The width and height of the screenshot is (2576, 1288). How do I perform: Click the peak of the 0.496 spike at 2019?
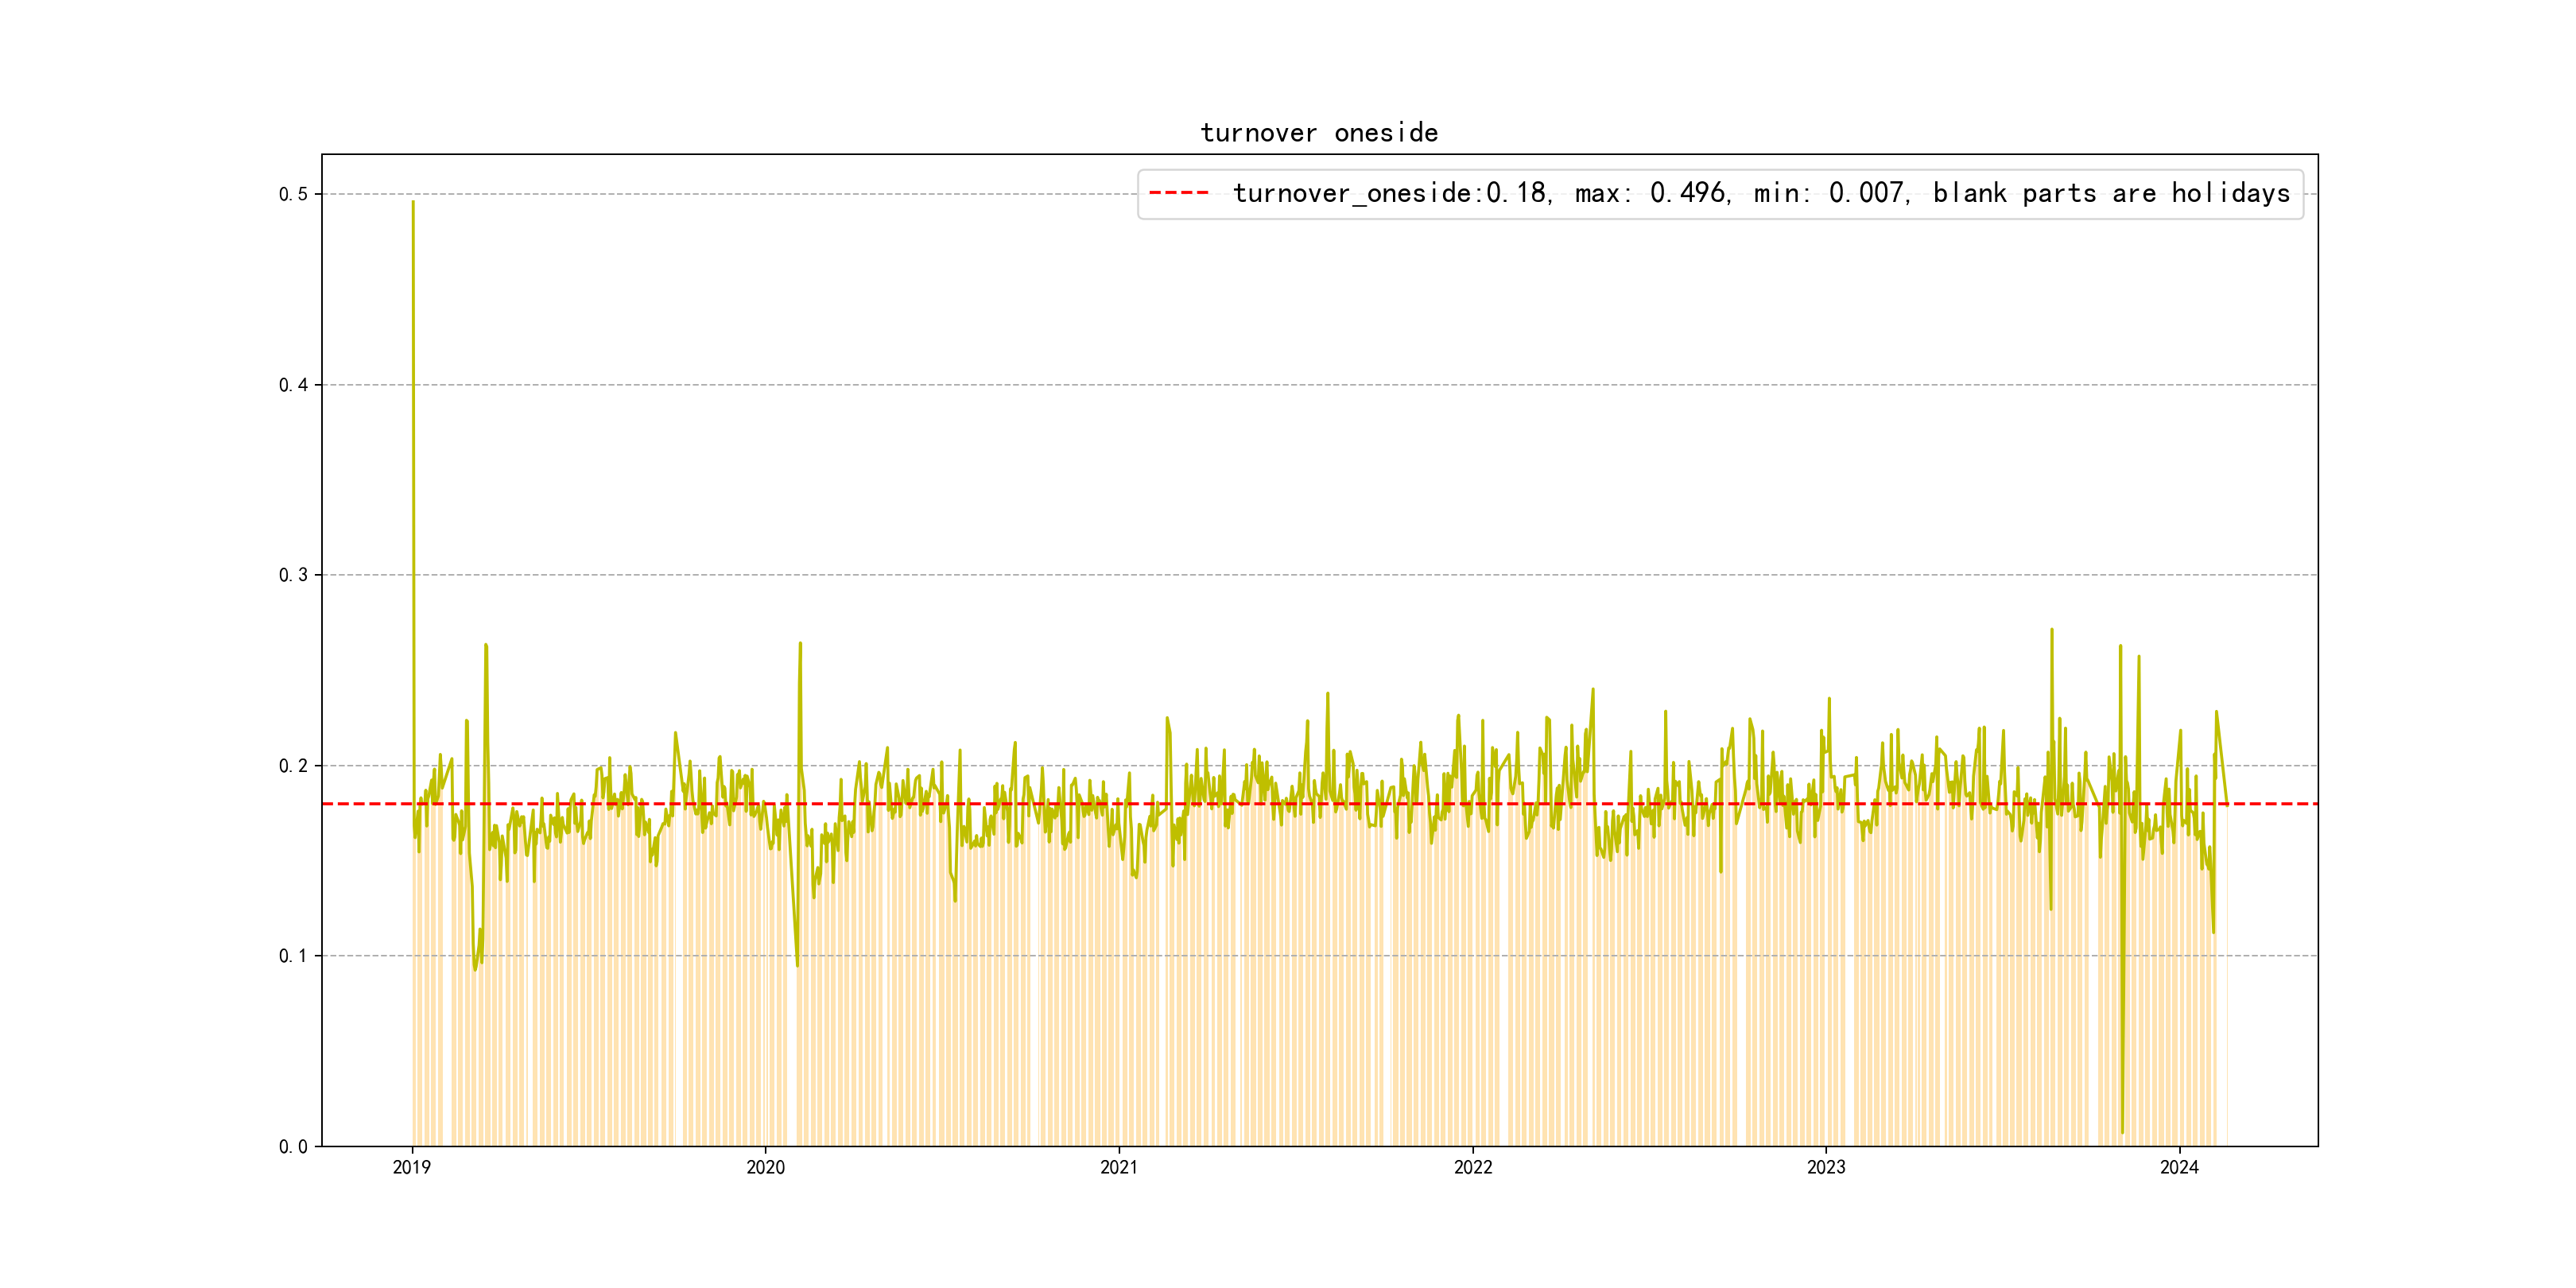click(x=413, y=203)
